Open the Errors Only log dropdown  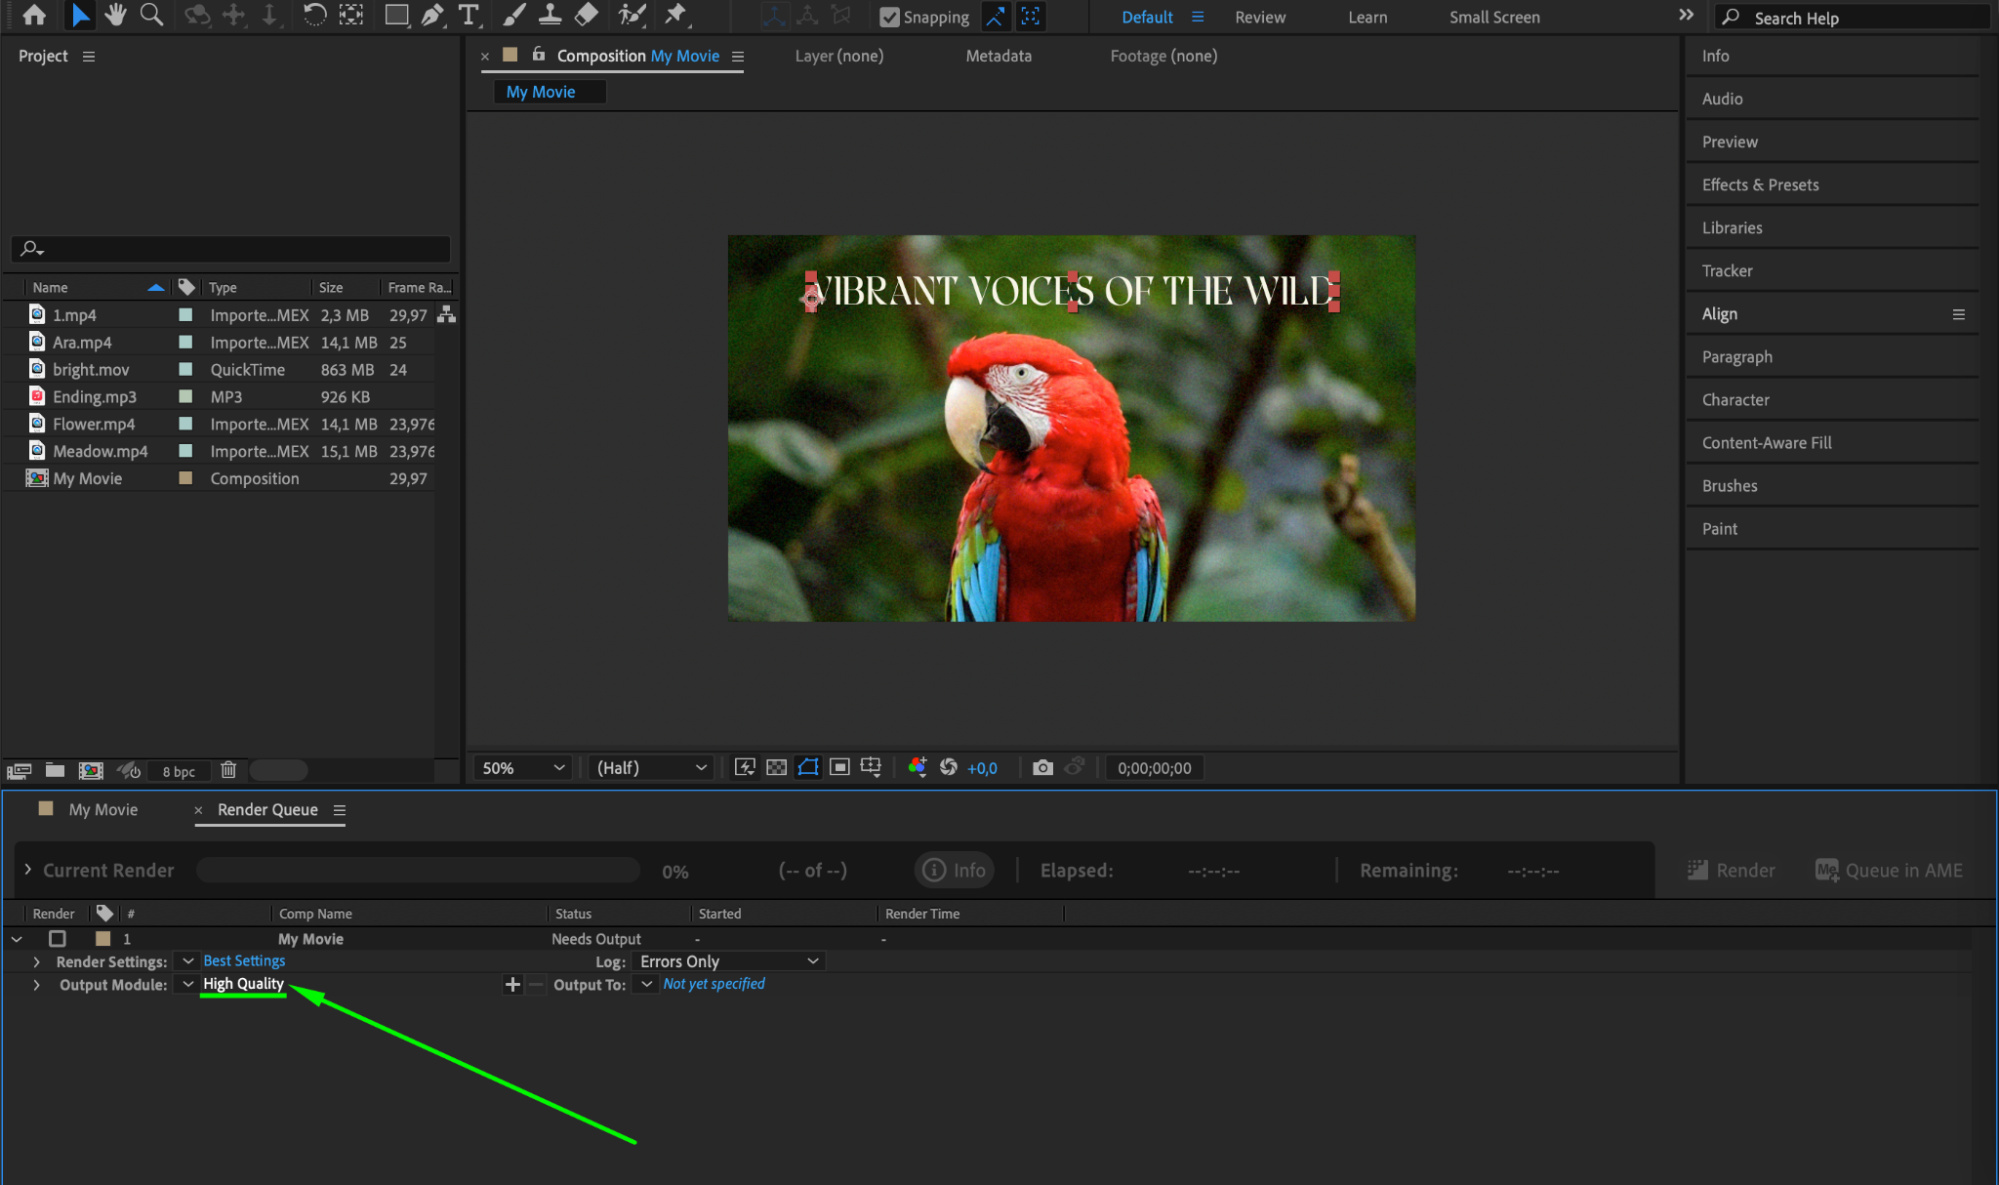tap(729, 961)
